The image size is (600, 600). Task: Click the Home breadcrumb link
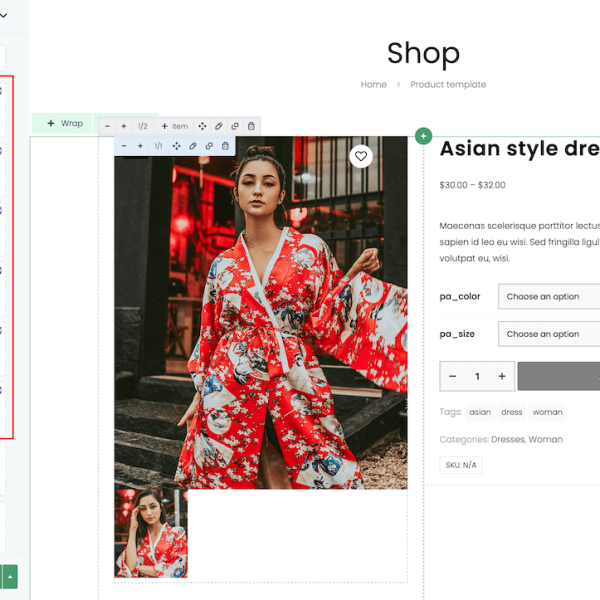pyautogui.click(x=373, y=85)
